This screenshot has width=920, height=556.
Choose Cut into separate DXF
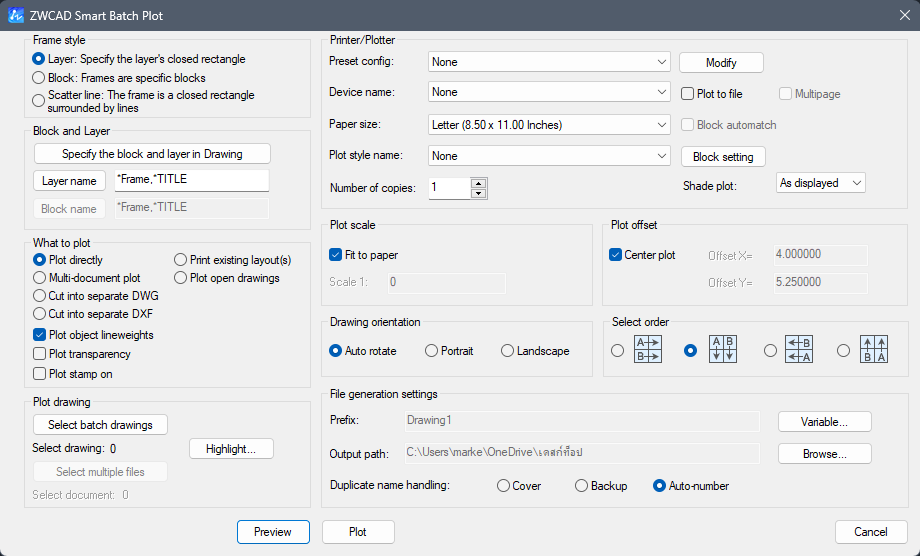point(39,314)
